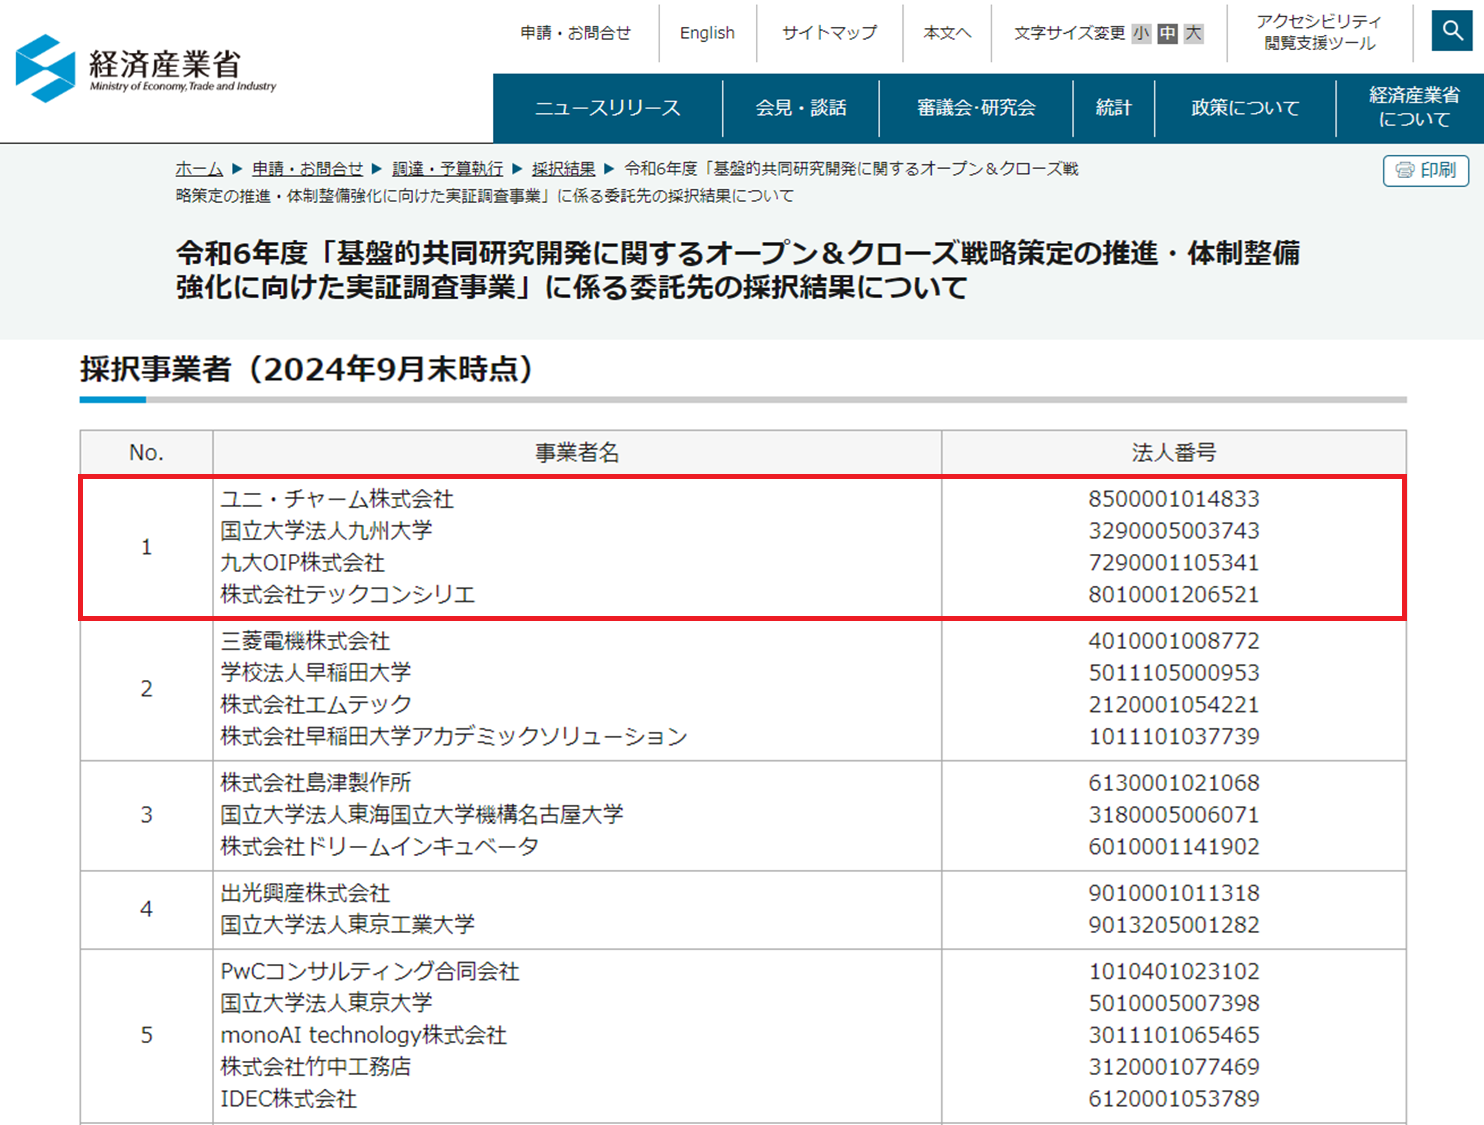Open アクセシビリティ閲覧支援ツール
This screenshot has width=1484, height=1125.
[x=1320, y=32]
